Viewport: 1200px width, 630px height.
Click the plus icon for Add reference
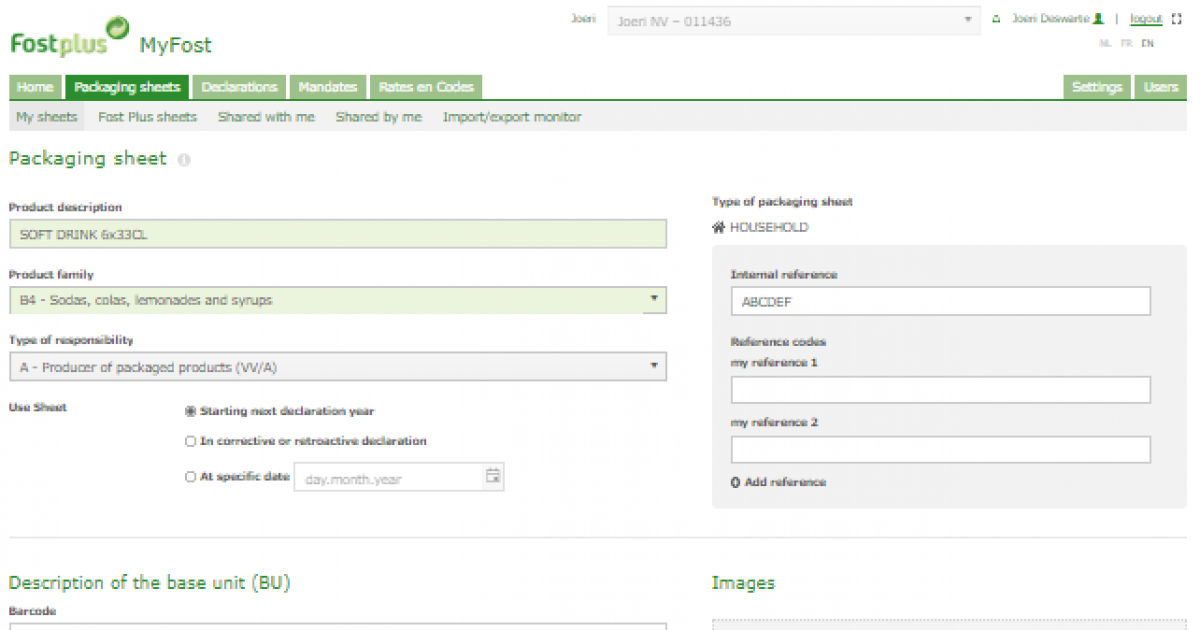[736, 482]
